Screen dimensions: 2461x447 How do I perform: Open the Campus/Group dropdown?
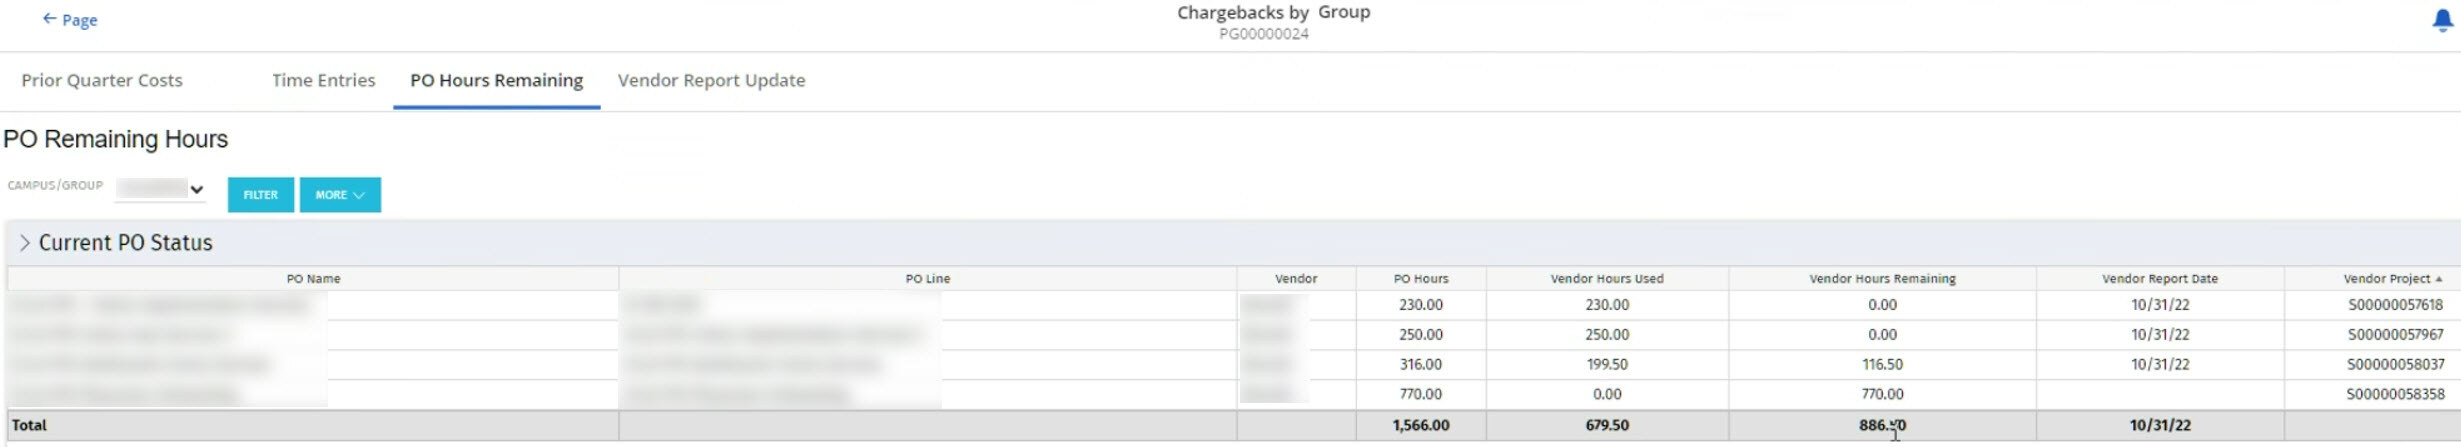point(161,189)
